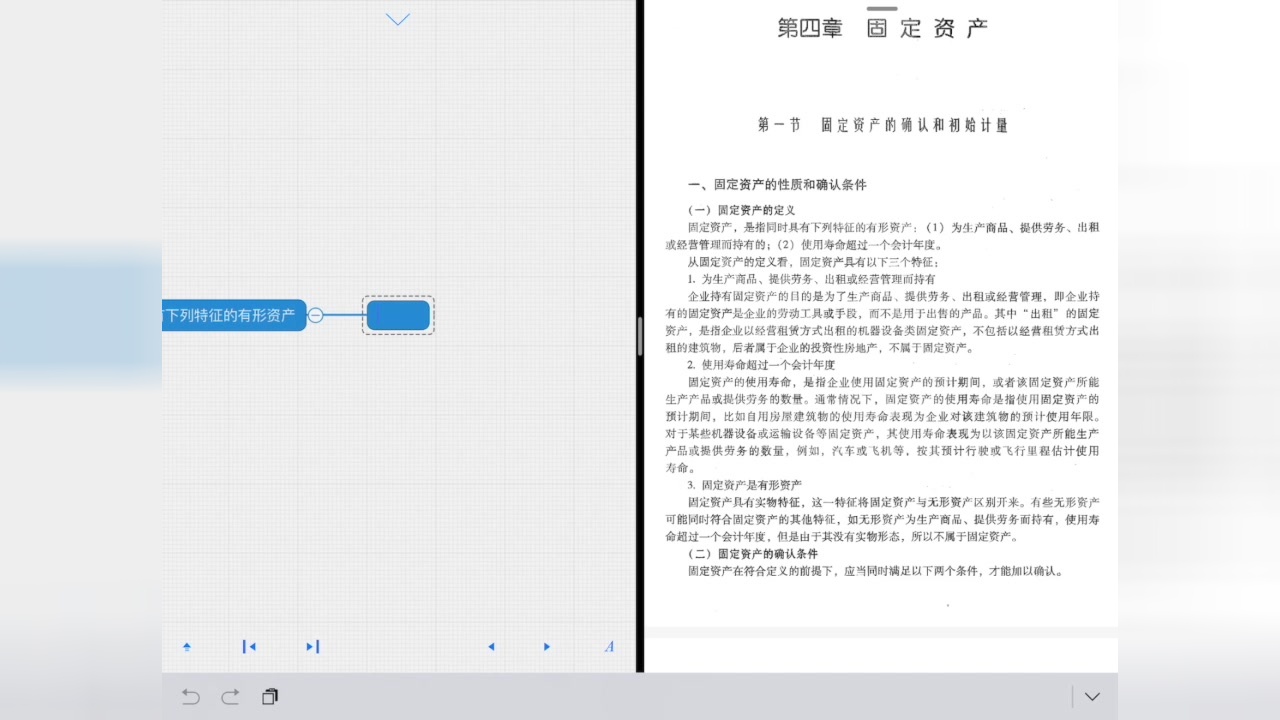Image resolution: width=1280 pixels, height=720 pixels.
Task: Tap sentence 从固定资产的定义看,固定资产具有以下三个特征
Action: 813,262
